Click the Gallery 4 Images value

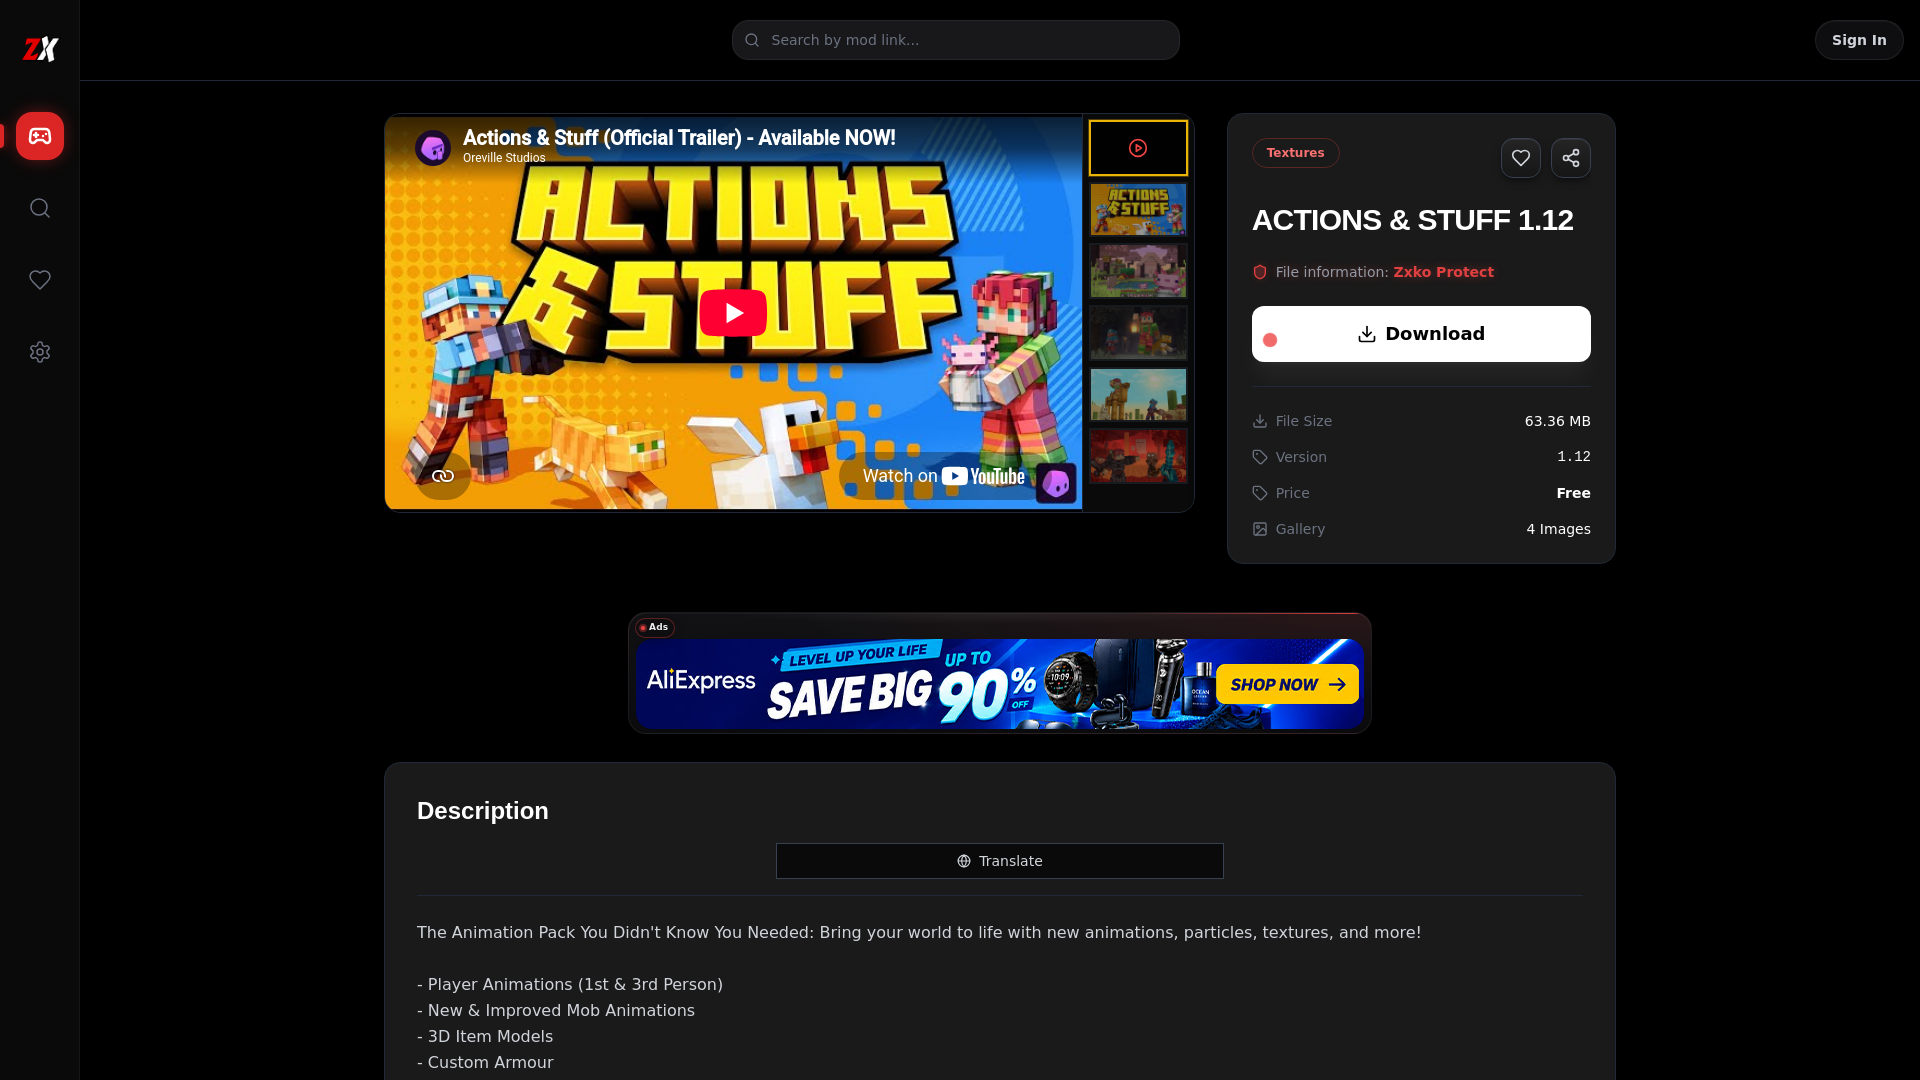[x=1558, y=529]
